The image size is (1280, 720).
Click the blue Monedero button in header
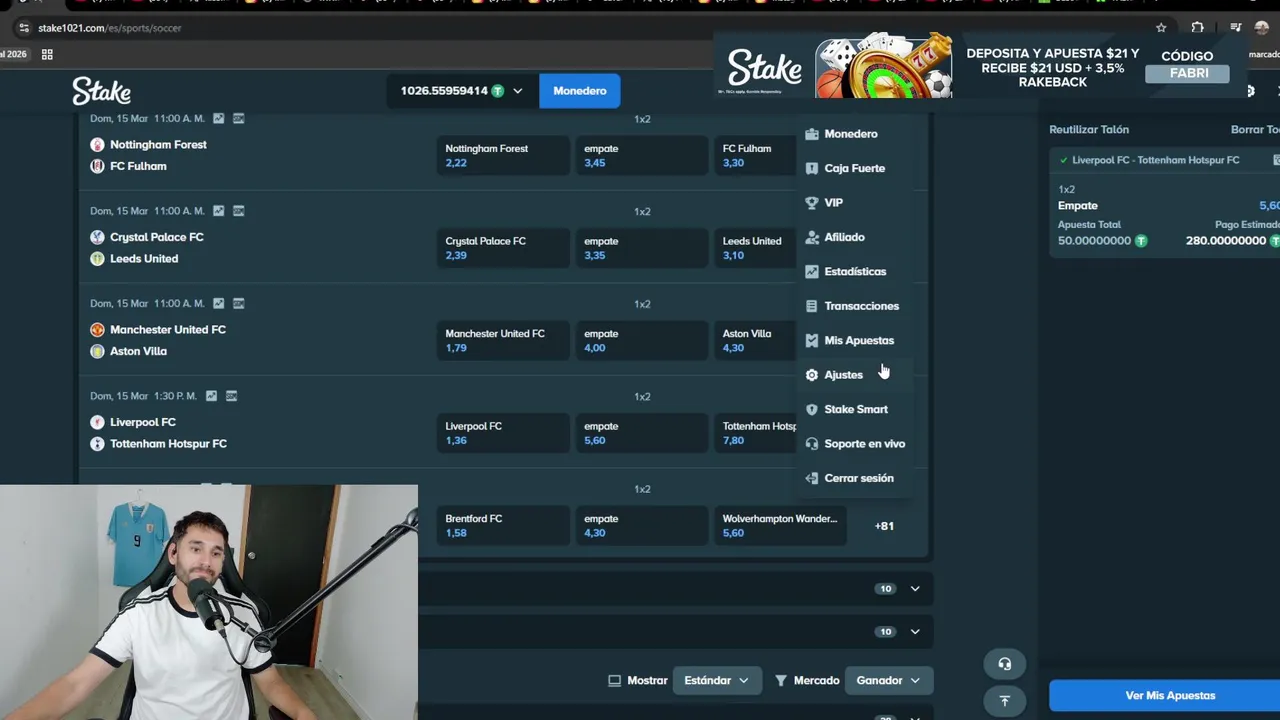(580, 91)
